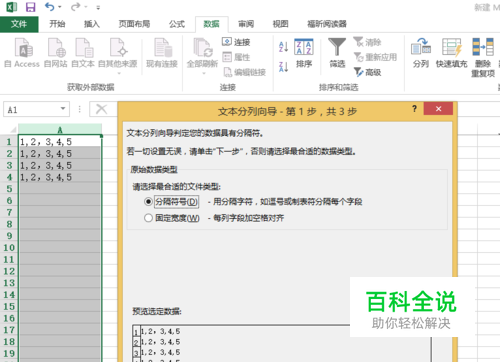Screen dimensions: 500x362
Task: Switch to the 开始 ribbon tab
Action: 57,24
